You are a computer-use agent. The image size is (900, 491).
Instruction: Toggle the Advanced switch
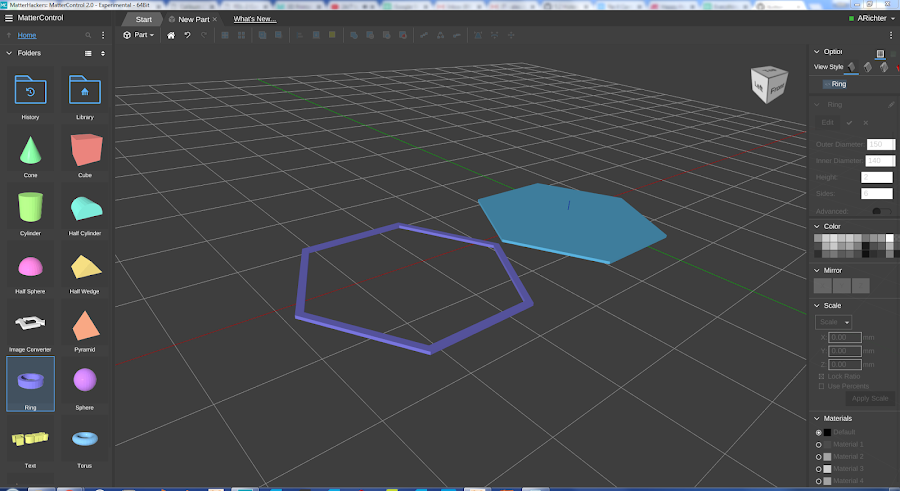pyautogui.click(x=880, y=211)
